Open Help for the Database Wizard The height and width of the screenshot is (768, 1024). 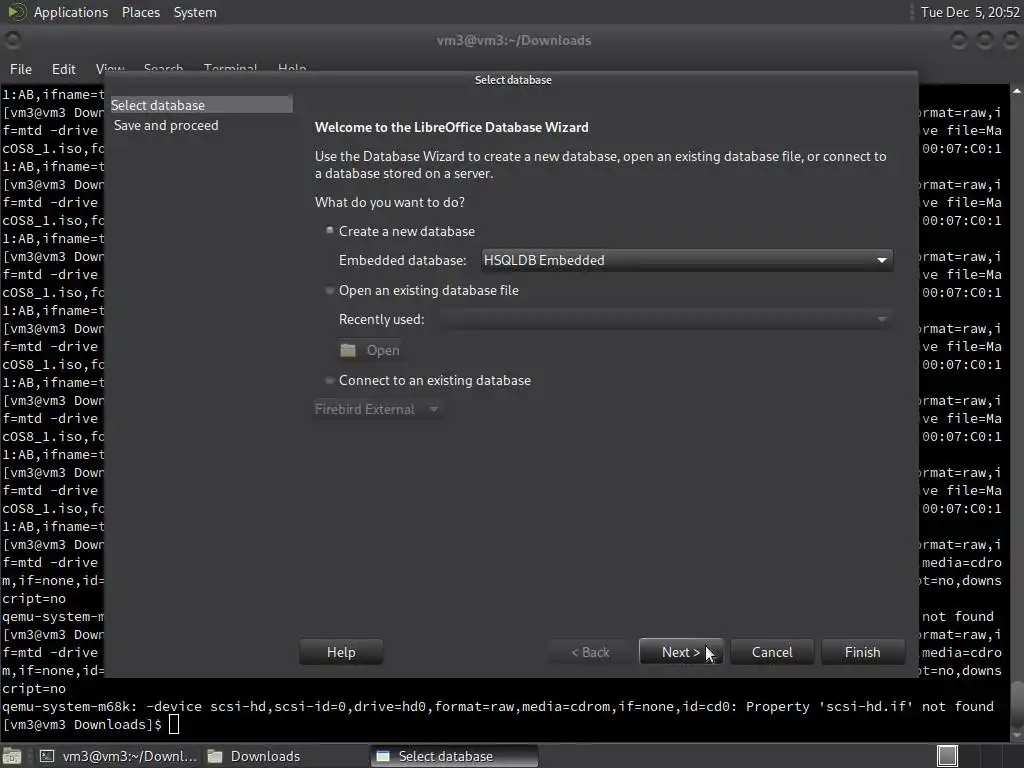tap(341, 652)
